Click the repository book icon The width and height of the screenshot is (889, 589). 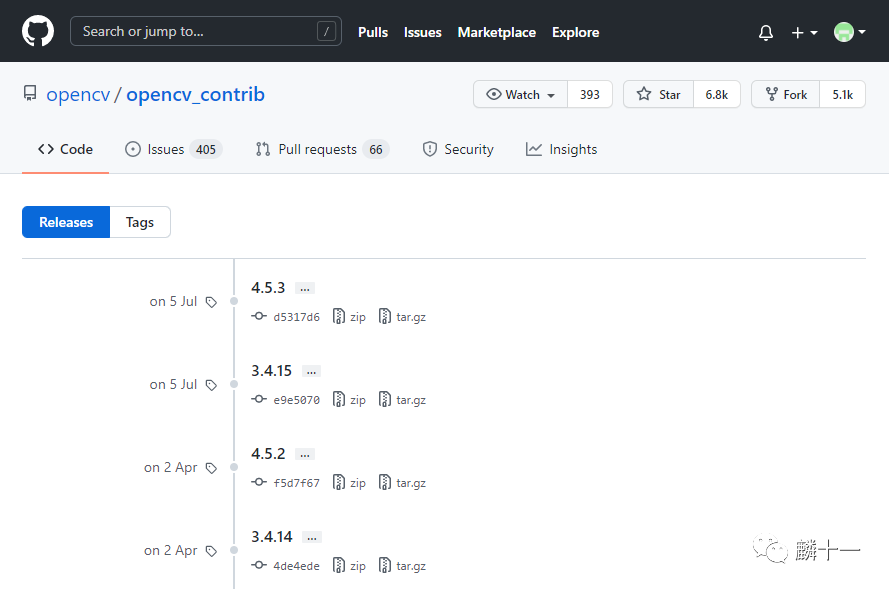tap(30, 94)
